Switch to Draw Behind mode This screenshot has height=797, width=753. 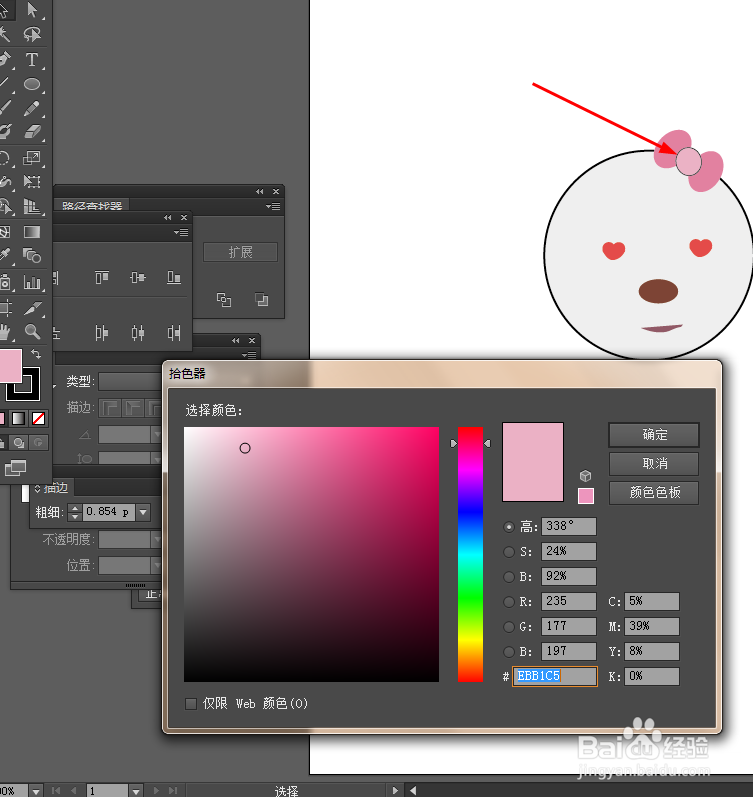pyautogui.click(x=19, y=443)
